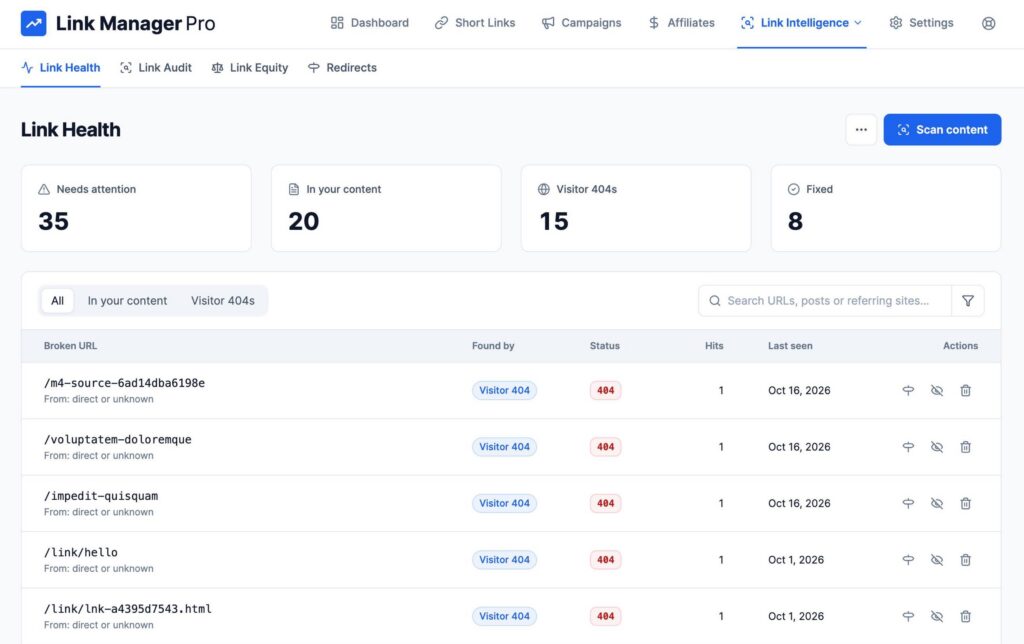The width and height of the screenshot is (1024, 644).
Task: Open the three-dots more options button
Action: [x=861, y=129]
